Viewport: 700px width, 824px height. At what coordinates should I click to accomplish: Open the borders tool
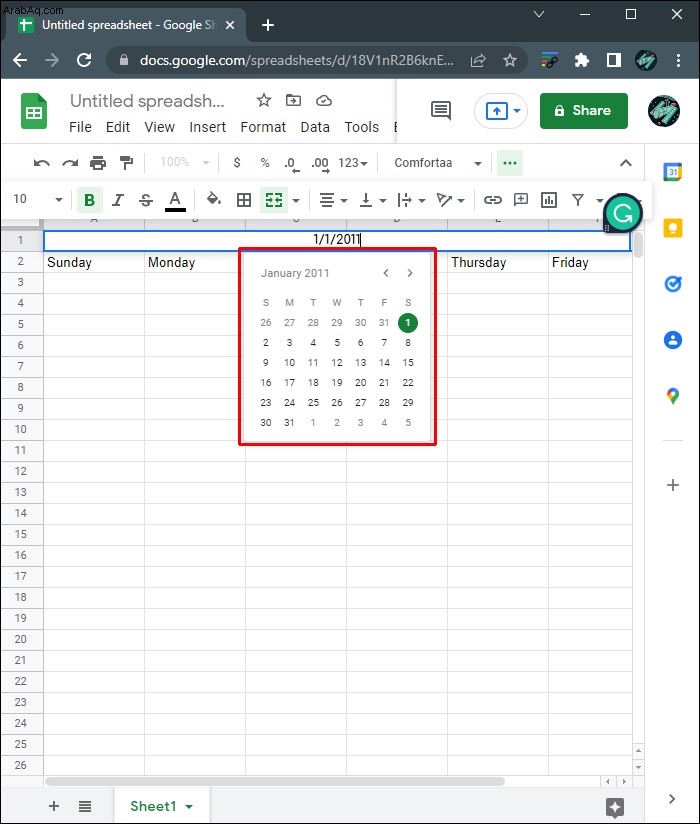click(244, 200)
